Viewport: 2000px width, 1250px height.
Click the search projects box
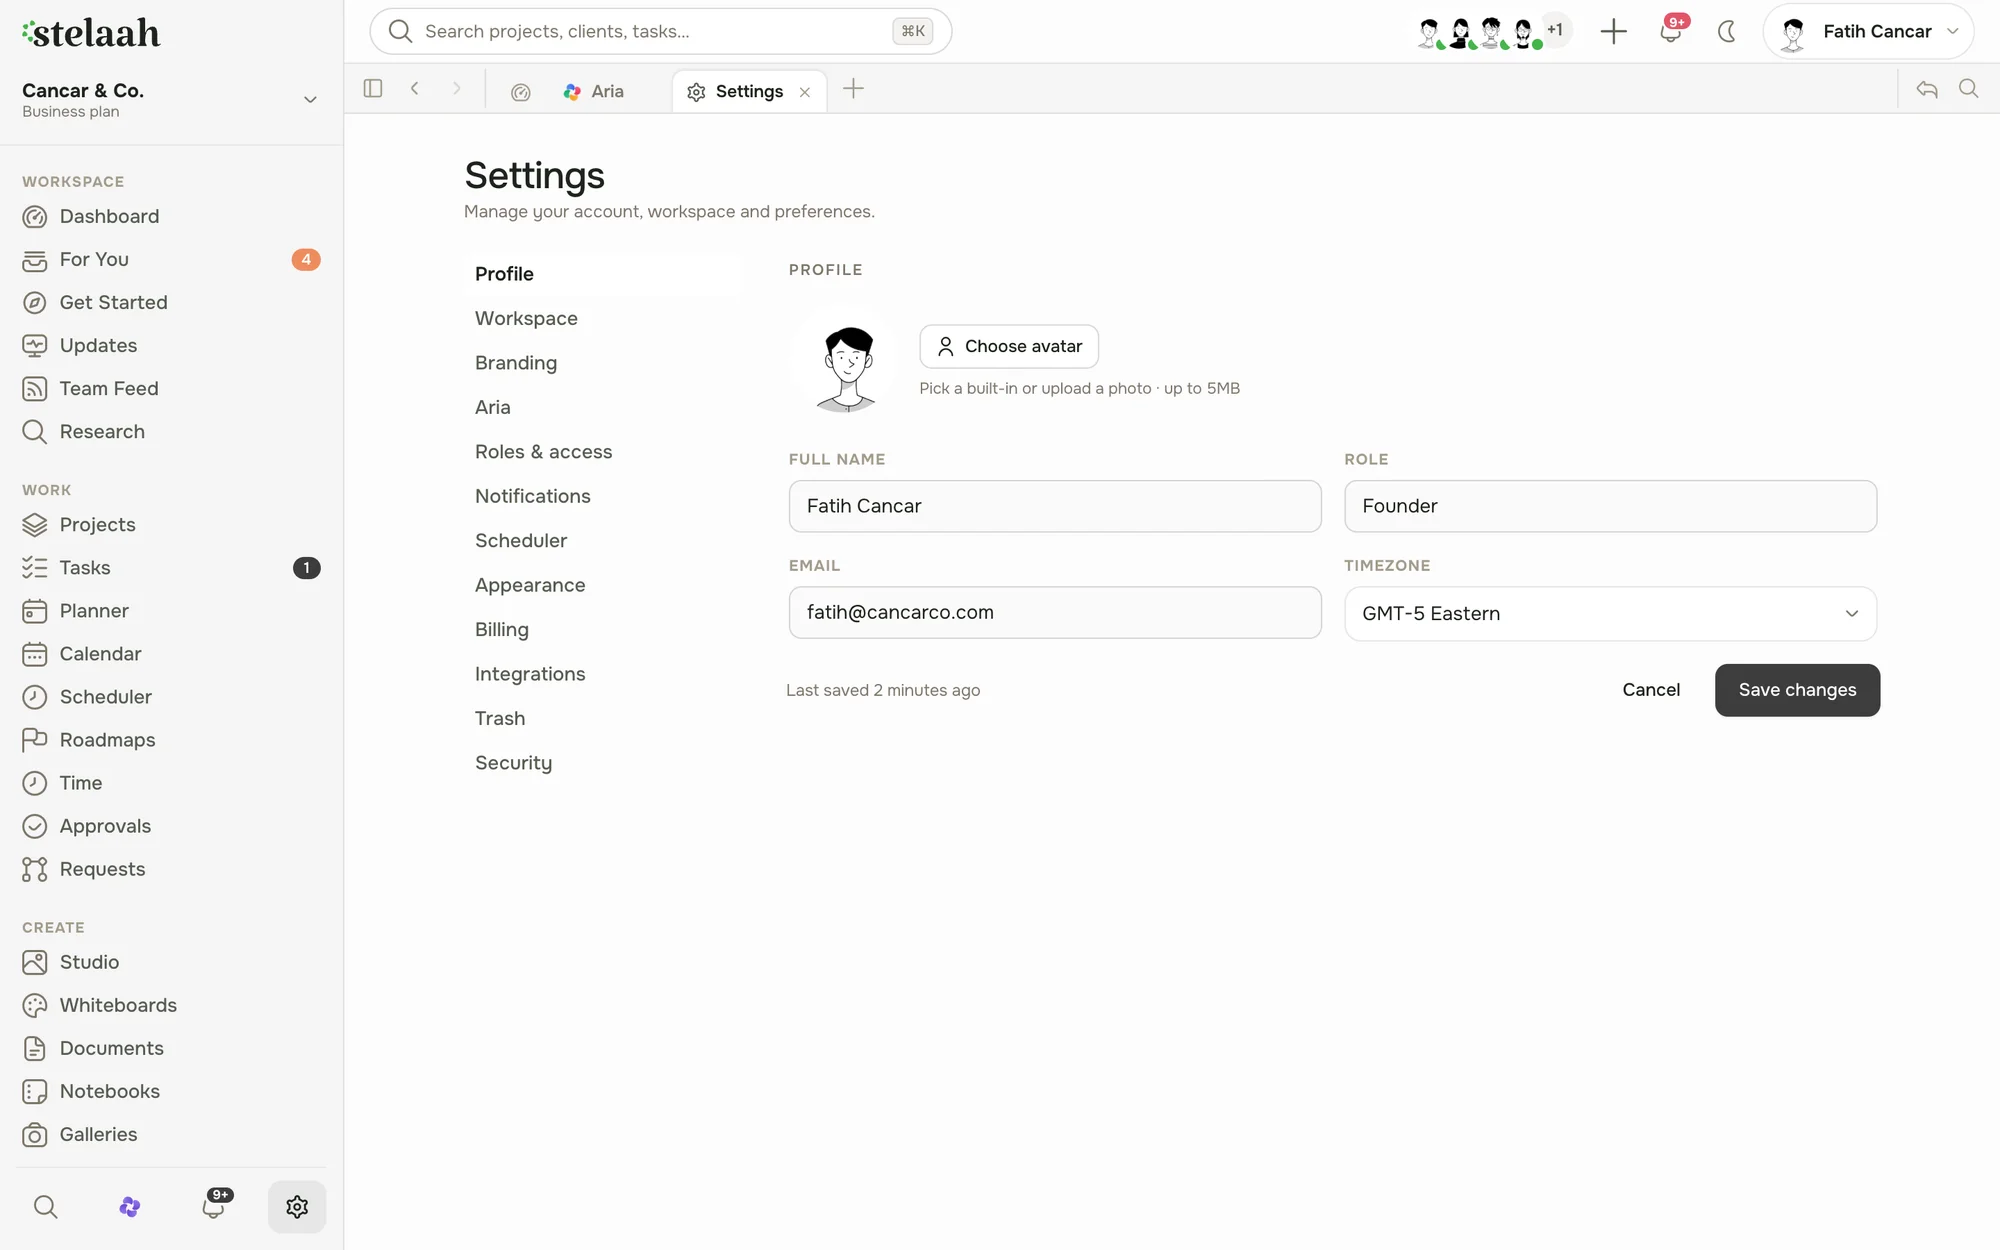click(660, 31)
